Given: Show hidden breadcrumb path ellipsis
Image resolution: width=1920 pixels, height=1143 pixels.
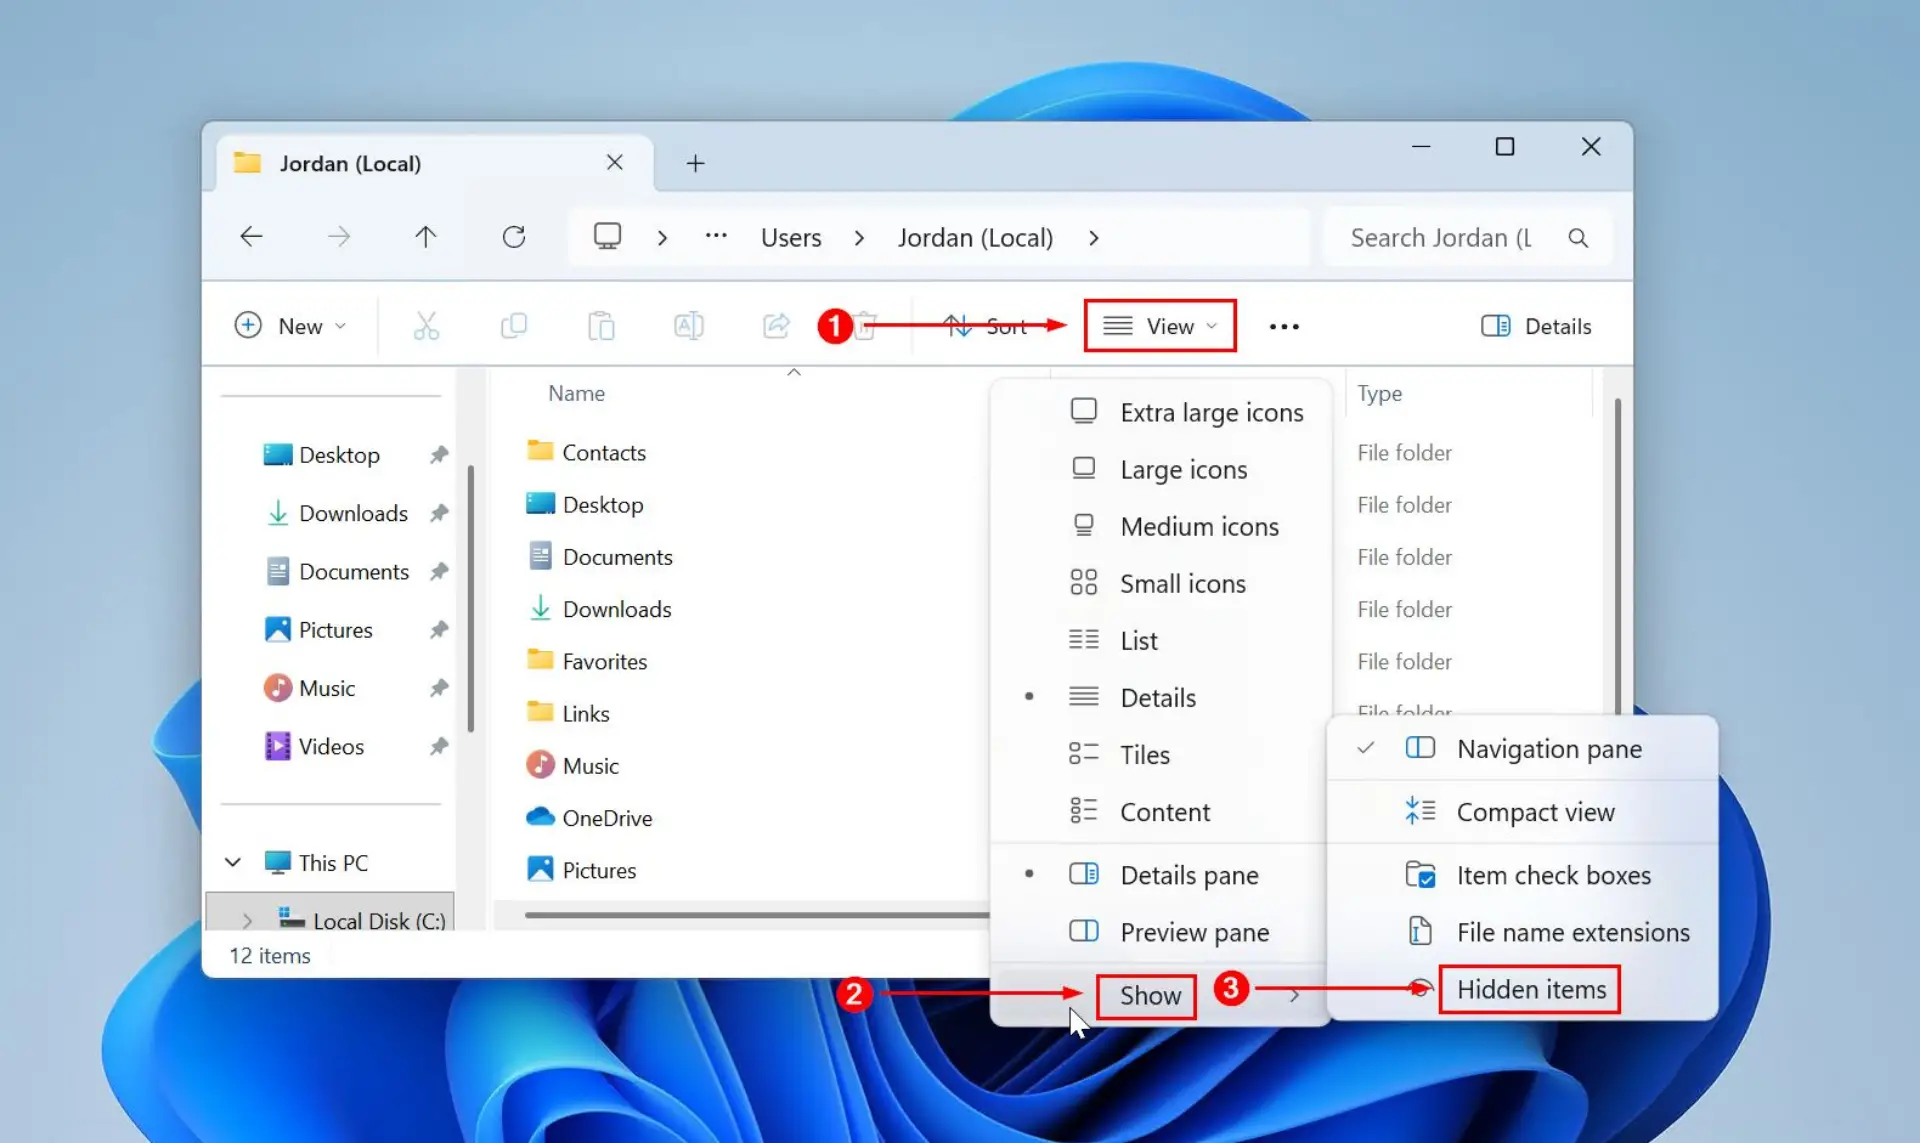Looking at the screenshot, I should click(716, 236).
